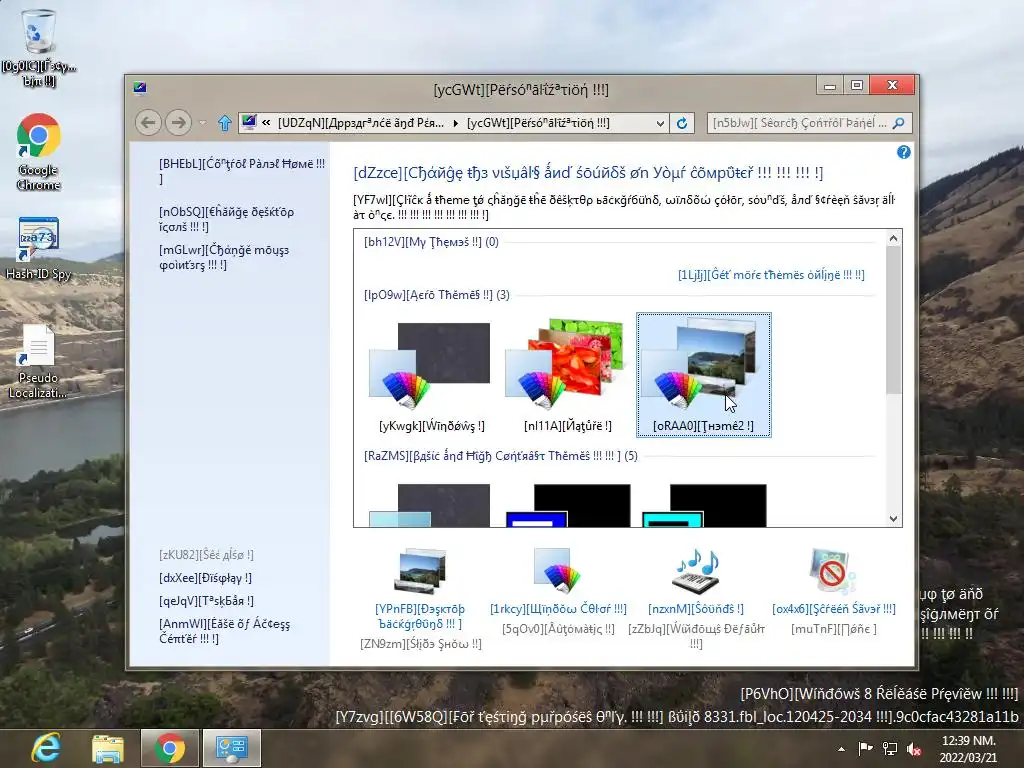Click the Hash-ID Spy desktop shortcut
The height and width of the screenshot is (768, 1024).
(x=39, y=249)
